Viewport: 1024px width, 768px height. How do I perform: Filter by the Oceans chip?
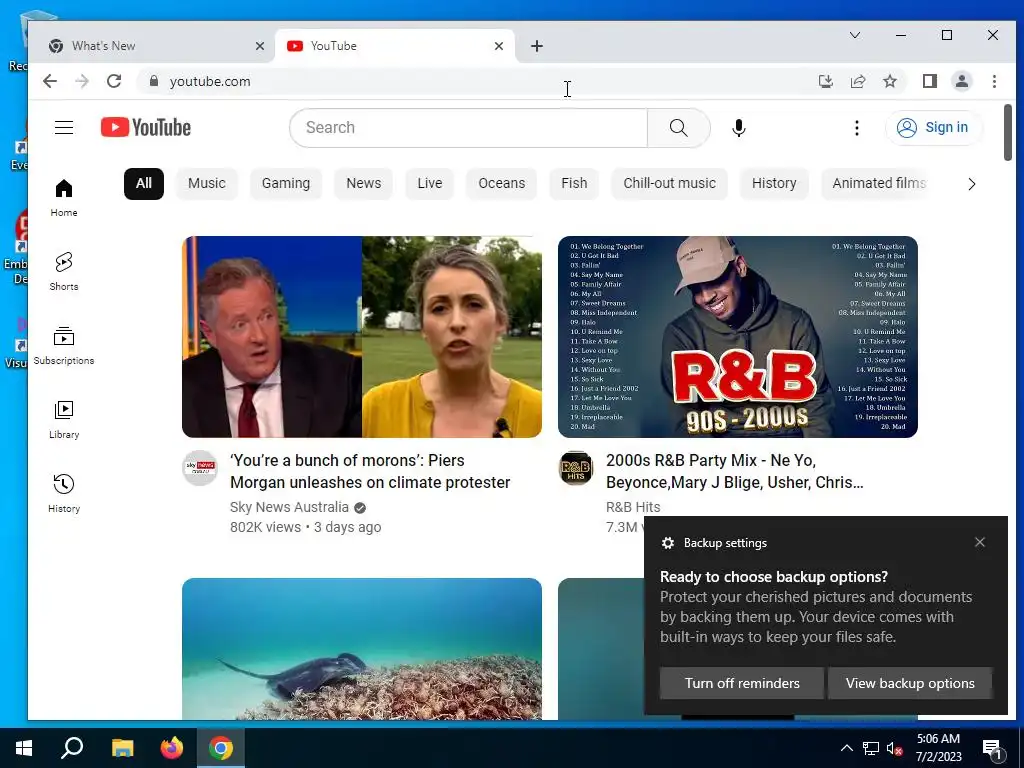(x=502, y=184)
